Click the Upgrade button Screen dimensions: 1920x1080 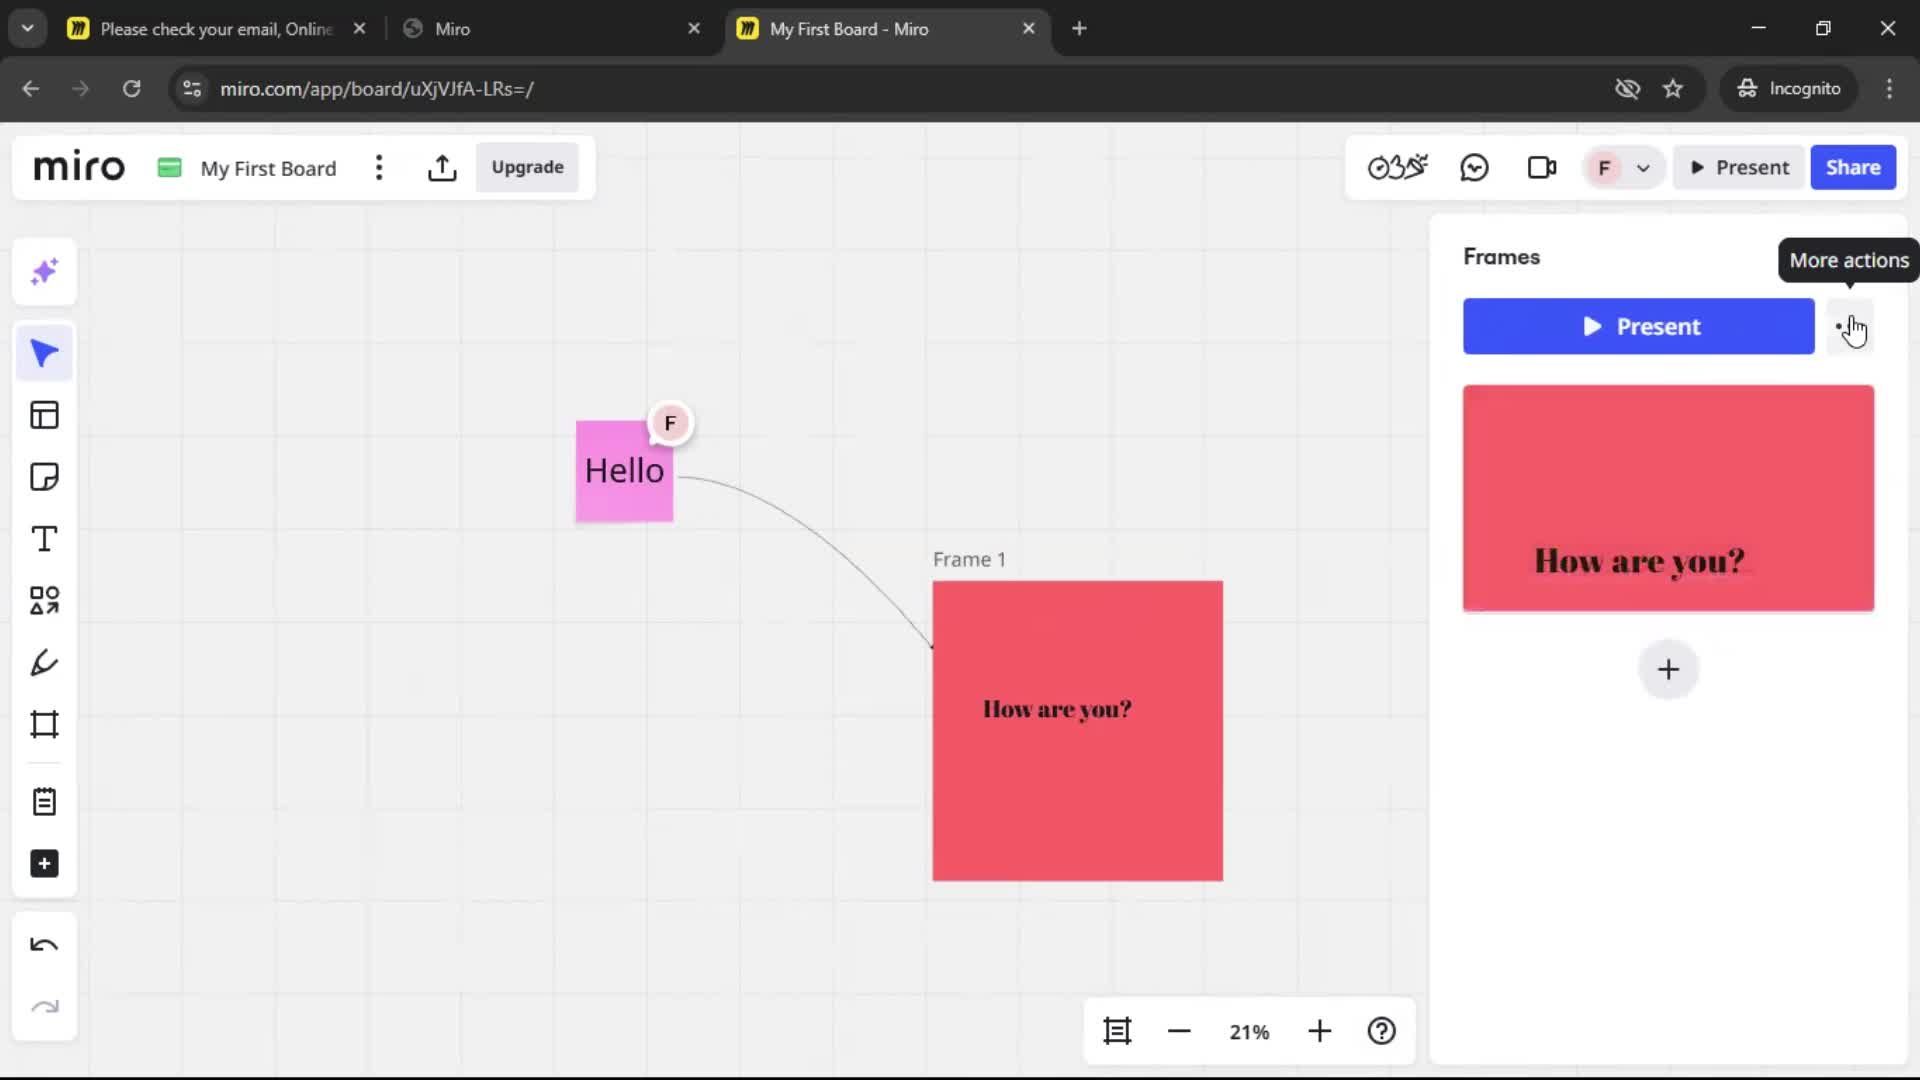[527, 168]
